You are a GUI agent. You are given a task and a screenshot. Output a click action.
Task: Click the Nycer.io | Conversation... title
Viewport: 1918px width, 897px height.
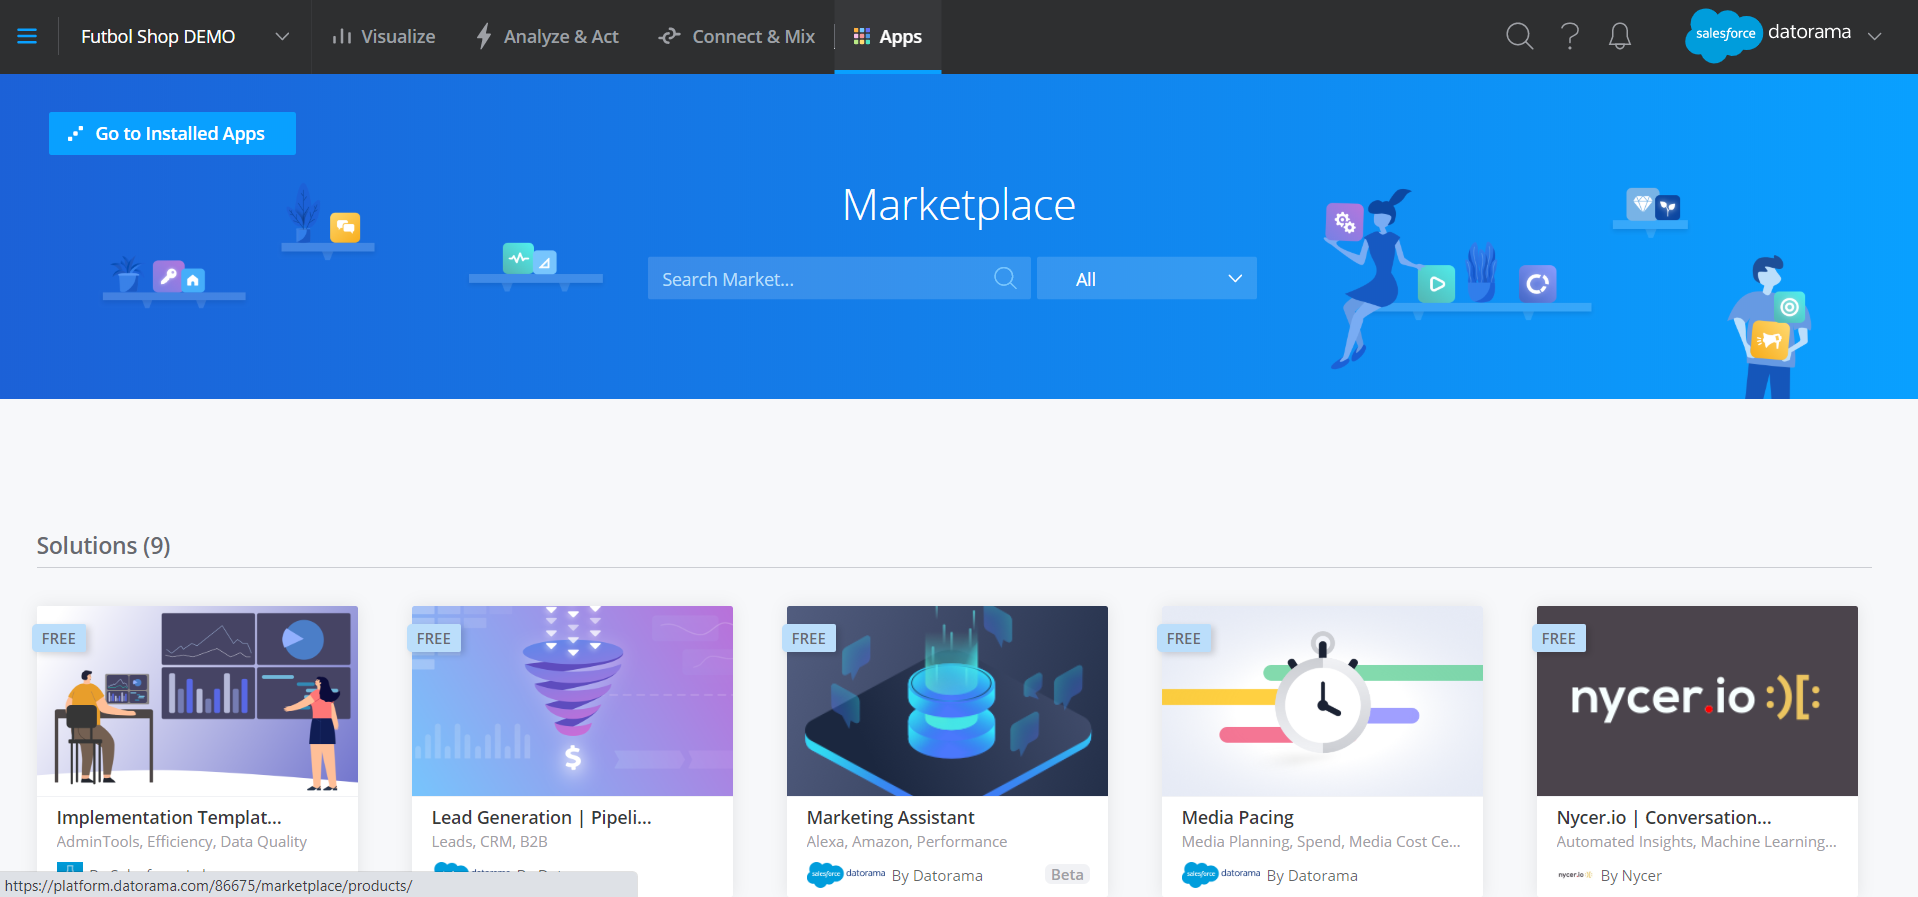click(1664, 817)
